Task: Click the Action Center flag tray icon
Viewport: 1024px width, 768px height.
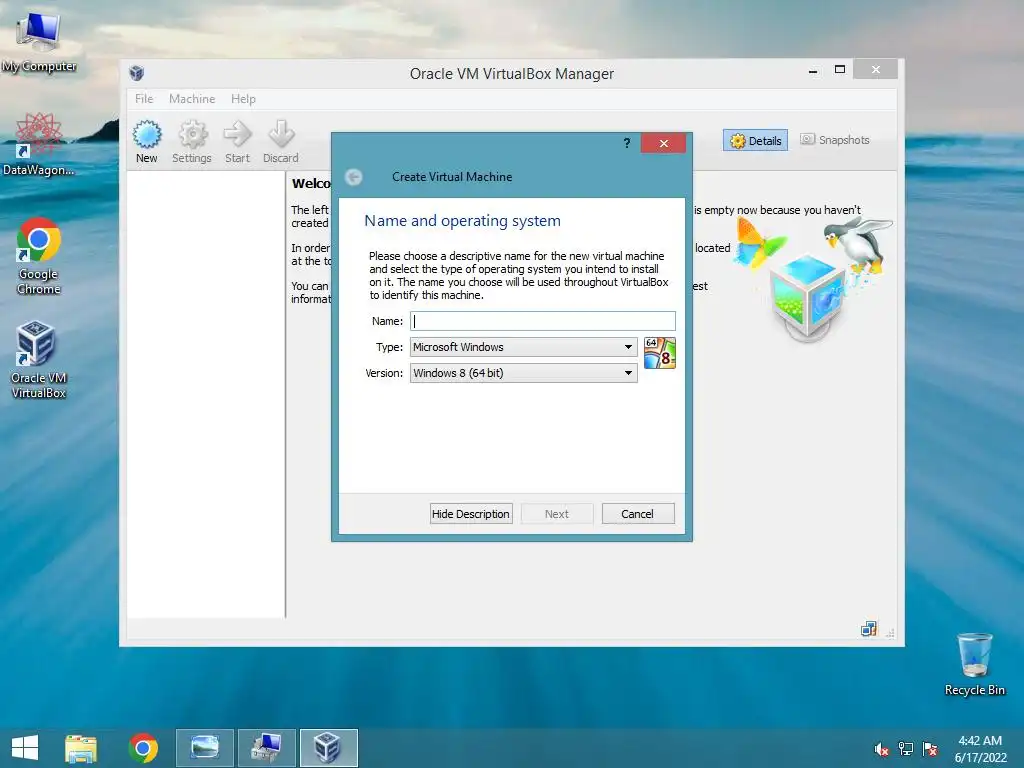Action: pos(930,749)
